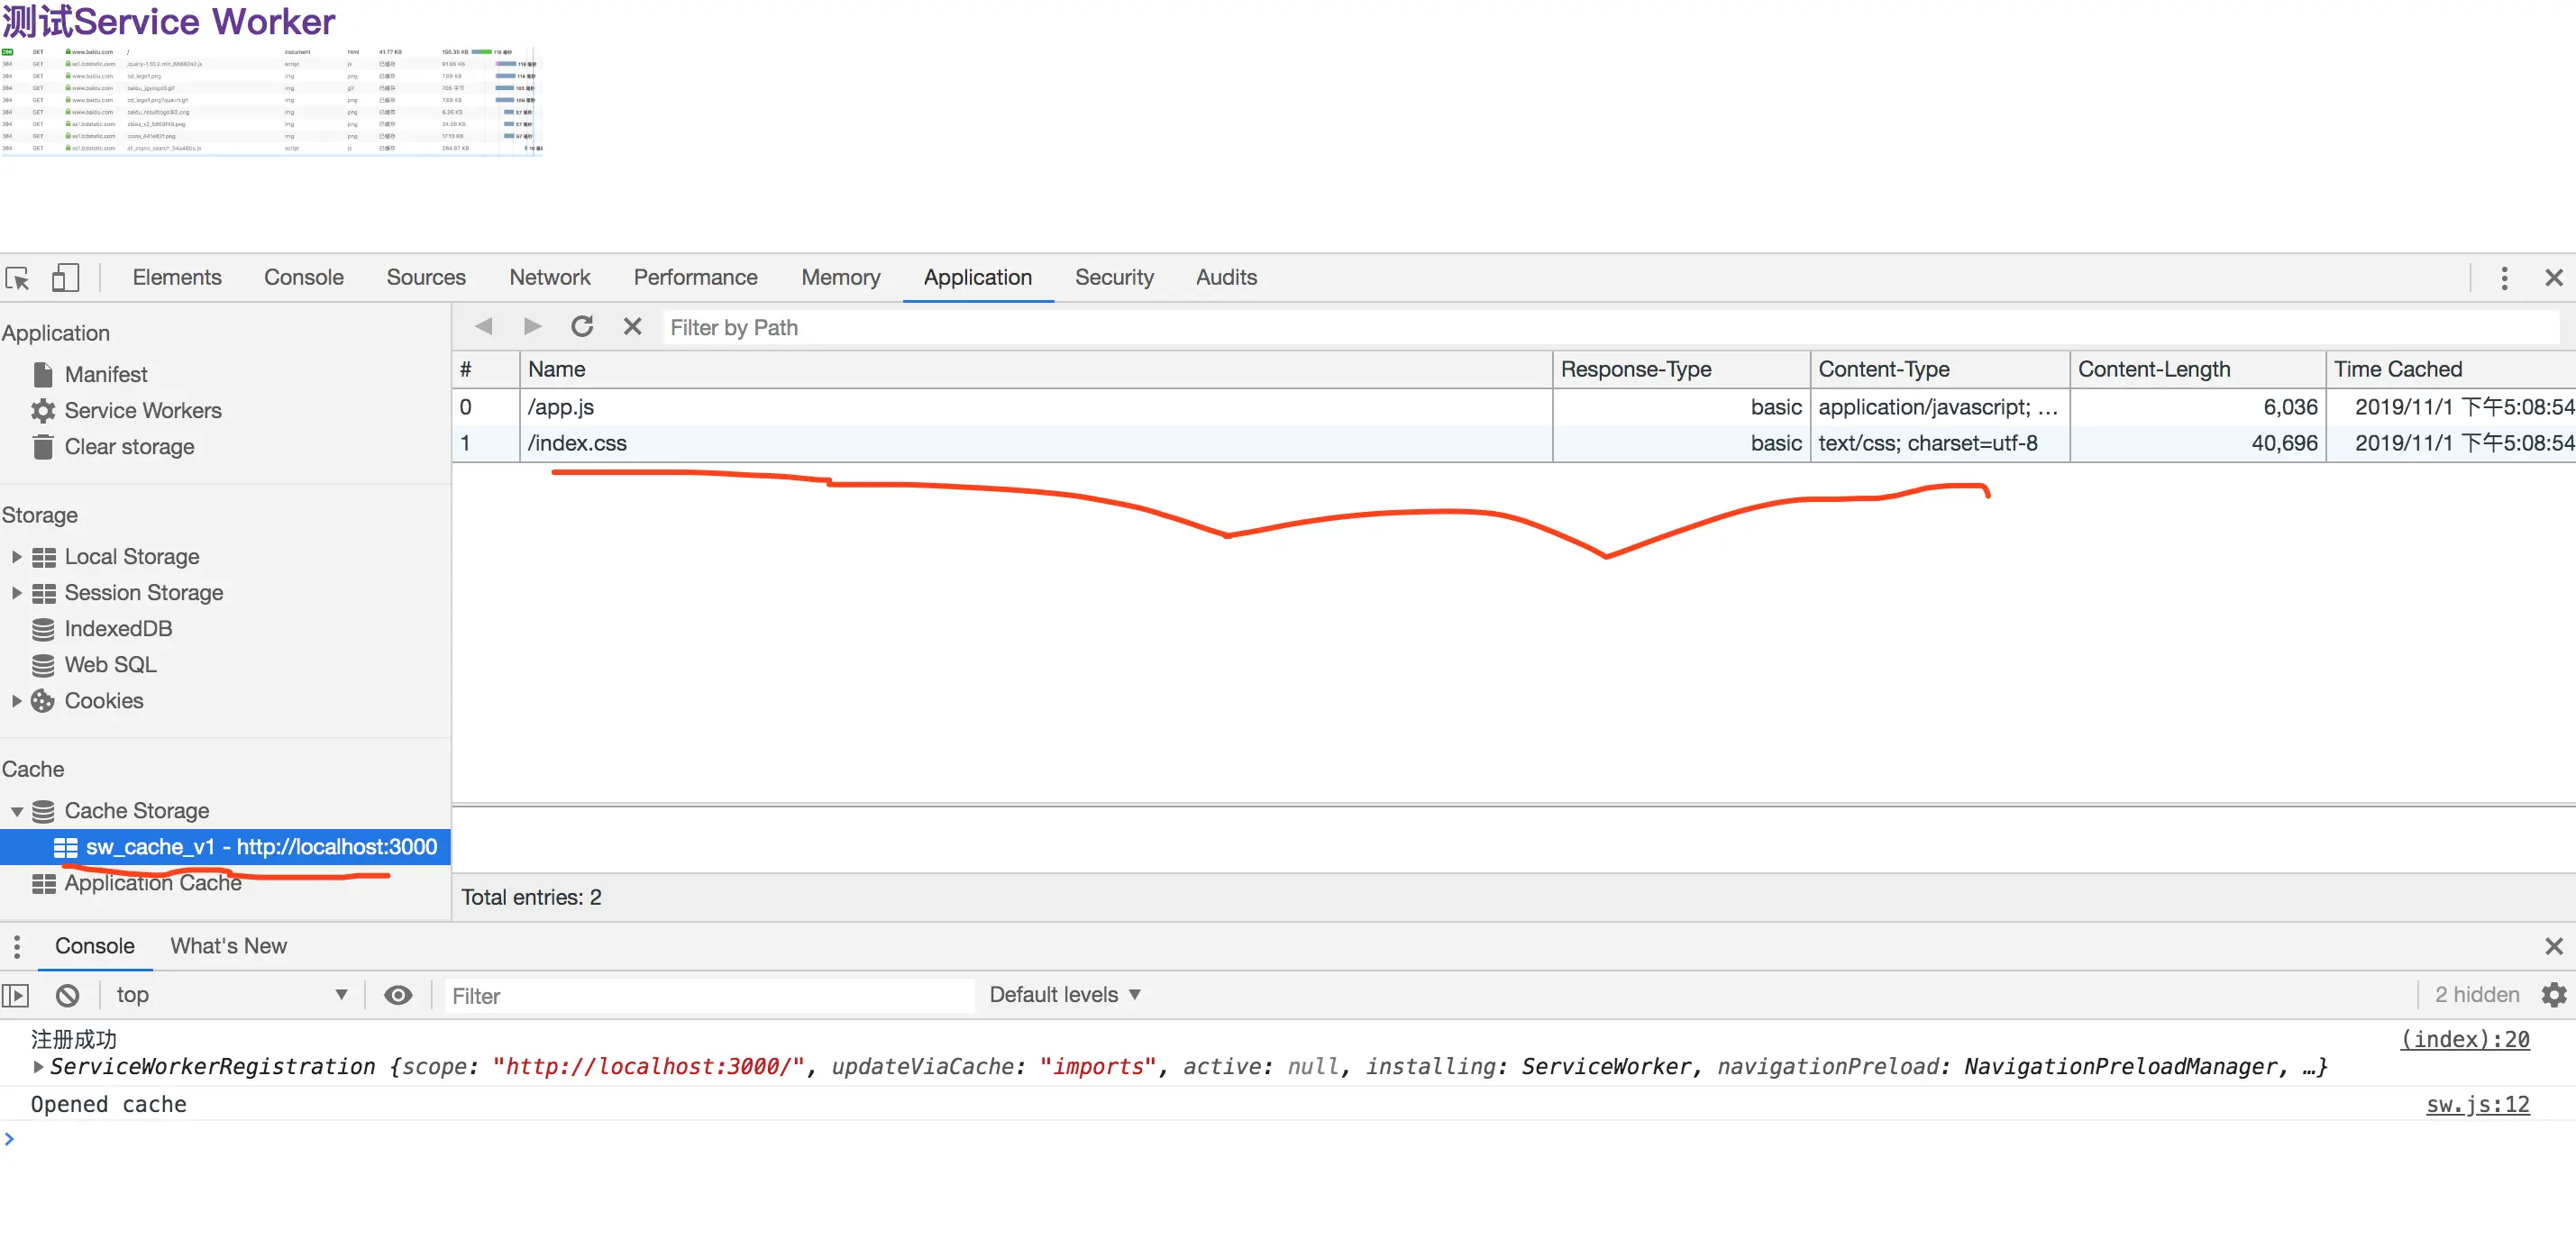Switch to the Audits tab
2576x1249 pixels.
(1226, 278)
